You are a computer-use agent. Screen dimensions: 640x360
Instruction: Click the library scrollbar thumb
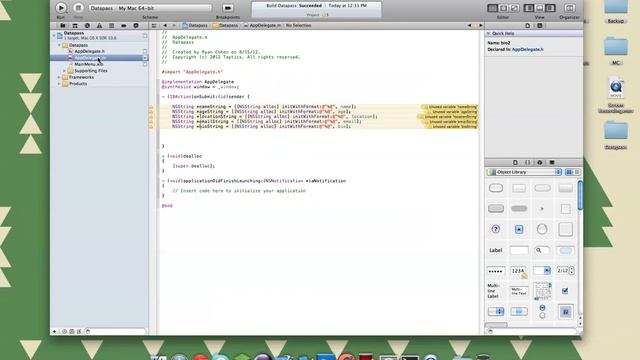[580, 196]
